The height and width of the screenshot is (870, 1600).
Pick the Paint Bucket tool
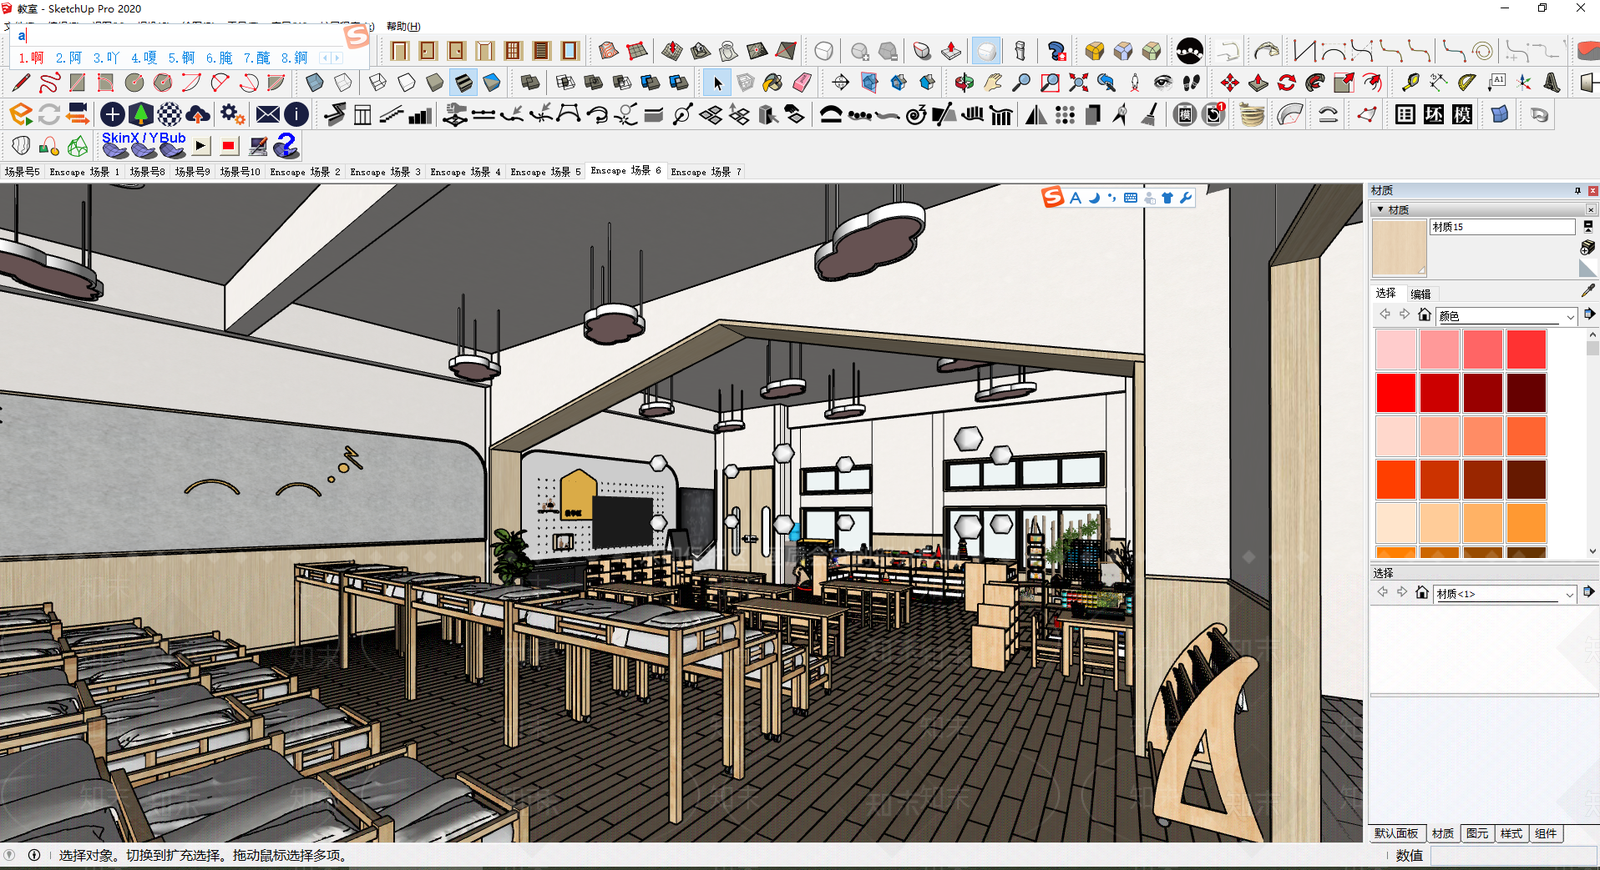click(773, 83)
